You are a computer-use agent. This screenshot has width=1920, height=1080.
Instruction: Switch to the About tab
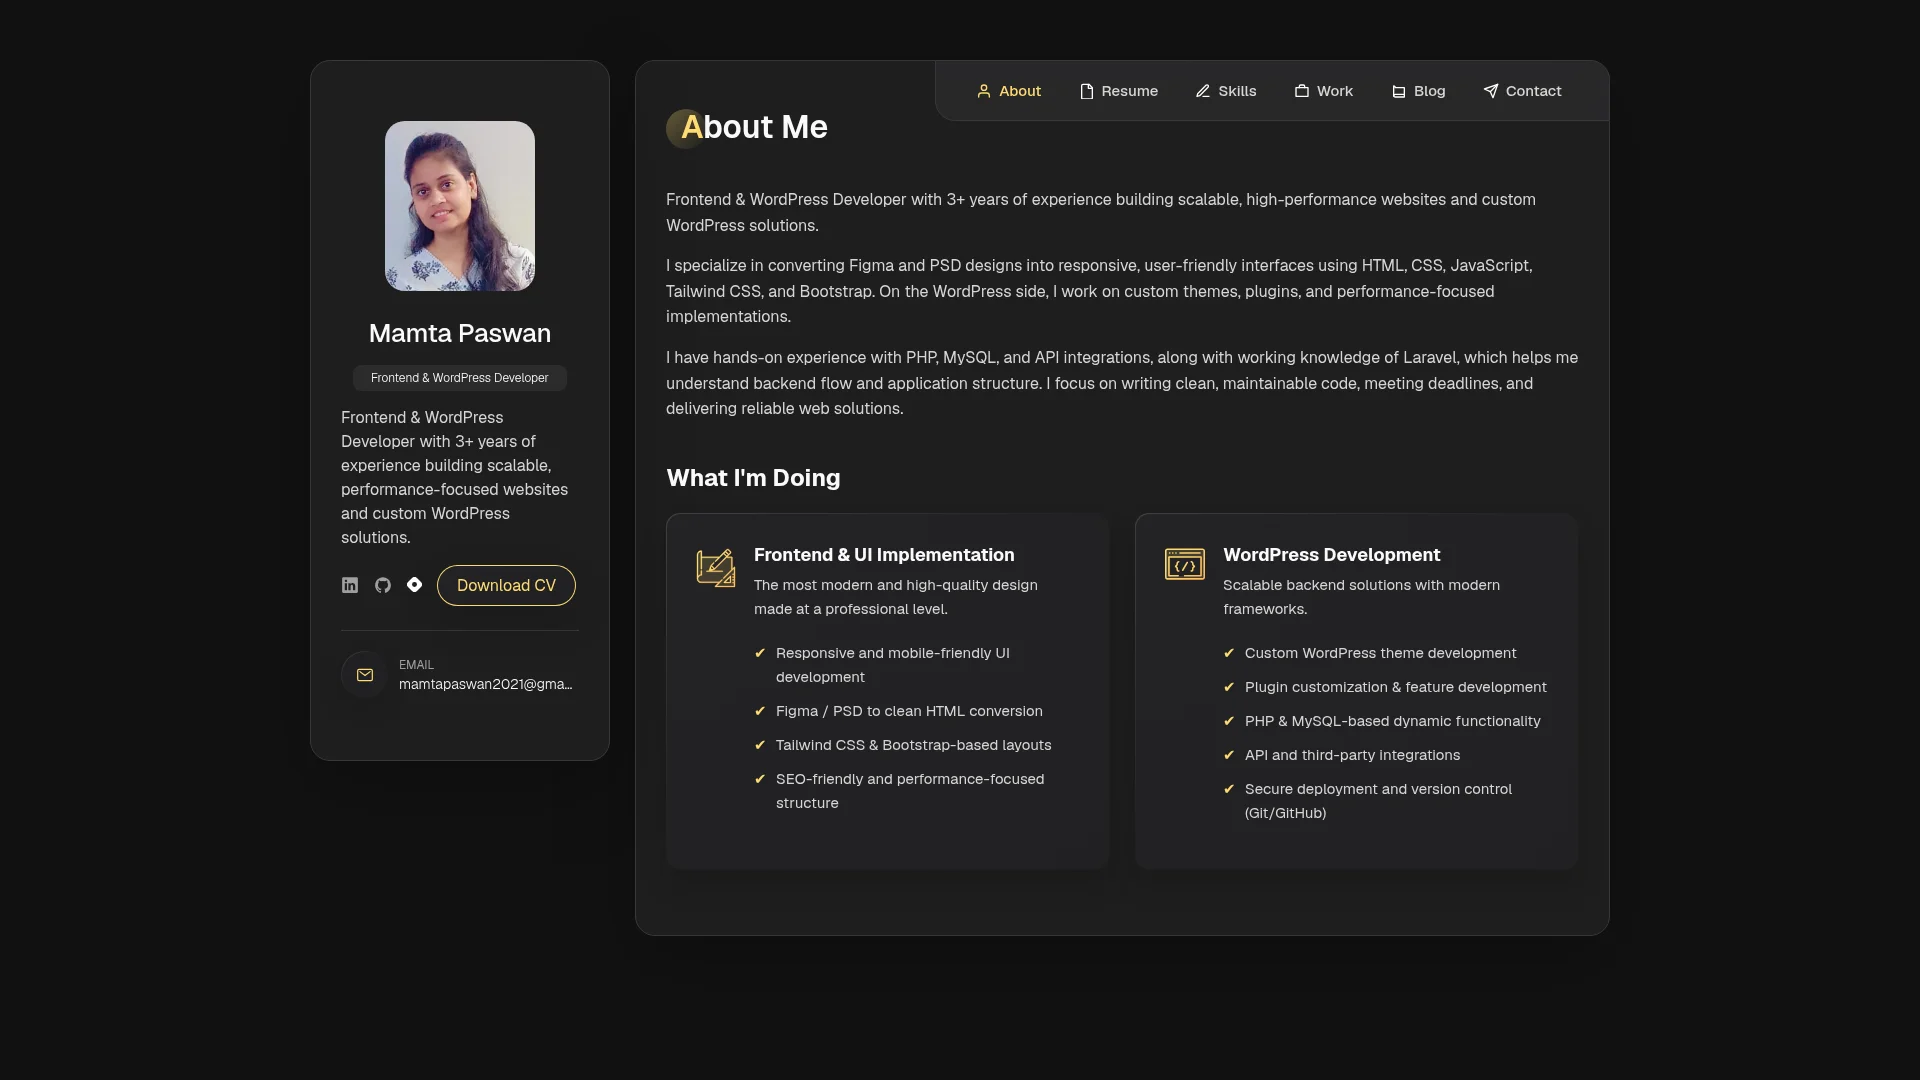coord(1009,91)
